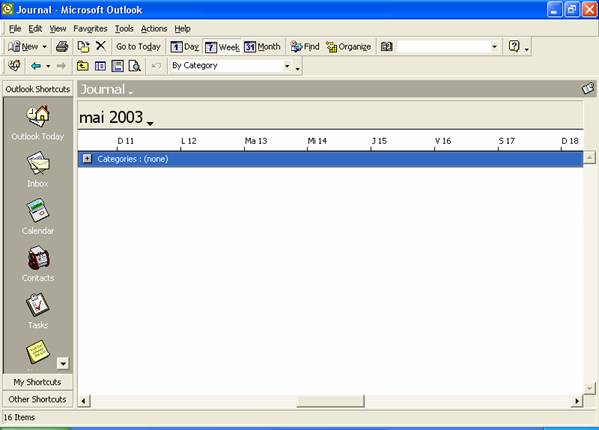Switch to Month view
The image size is (599, 430).
tap(262, 47)
